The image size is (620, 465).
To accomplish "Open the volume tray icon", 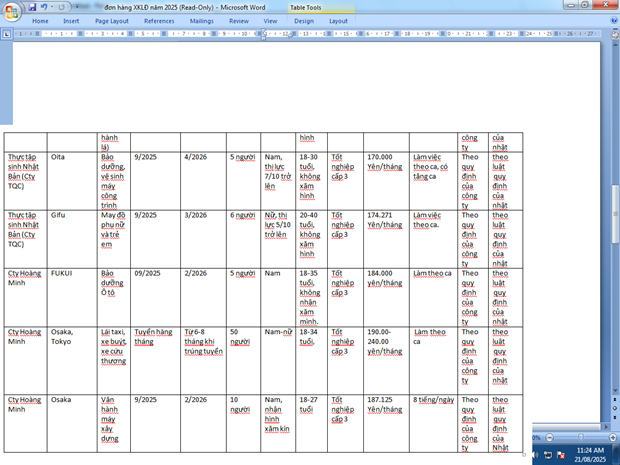I will [x=535, y=455].
